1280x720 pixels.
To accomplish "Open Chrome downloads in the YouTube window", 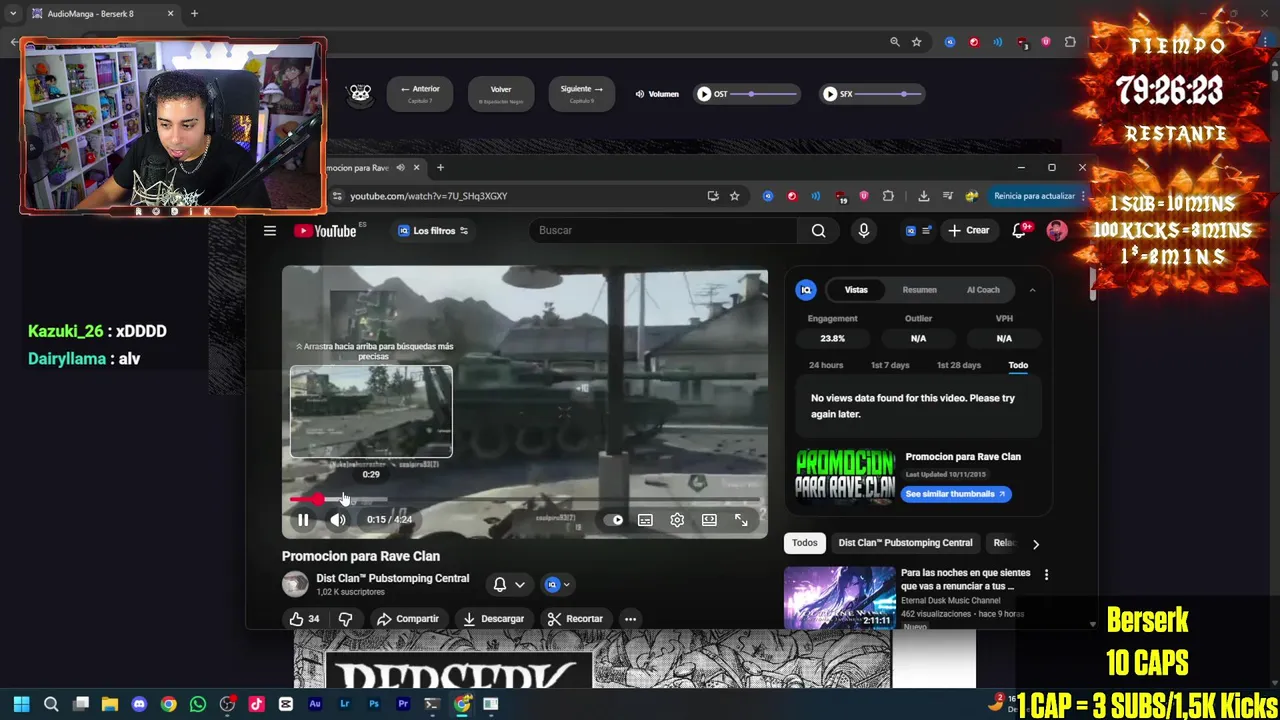I will pos(923,196).
